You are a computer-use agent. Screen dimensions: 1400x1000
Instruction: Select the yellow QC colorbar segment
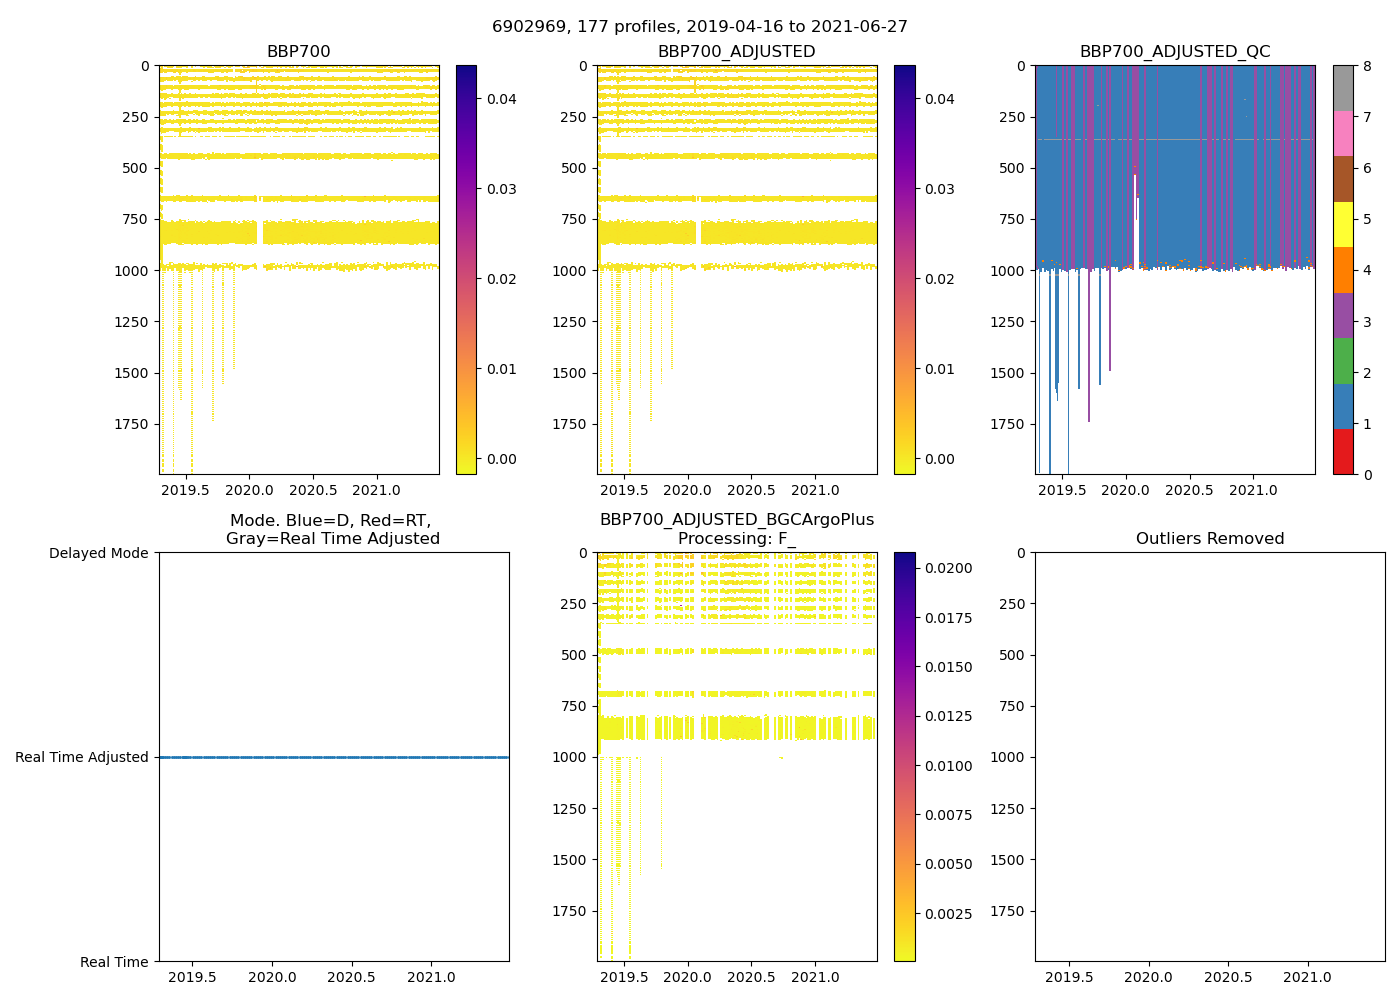(x=1343, y=224)
